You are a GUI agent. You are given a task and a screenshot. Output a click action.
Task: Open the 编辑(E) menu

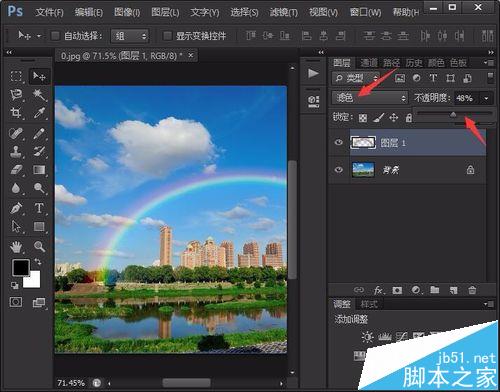(x=89, y=12)
